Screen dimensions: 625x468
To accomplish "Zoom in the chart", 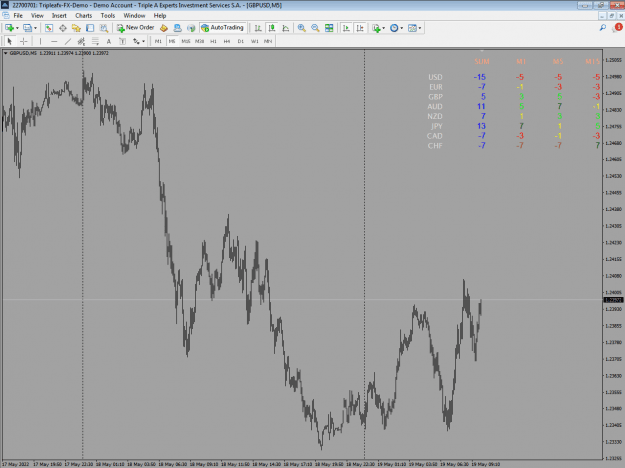I will point(301,28).
